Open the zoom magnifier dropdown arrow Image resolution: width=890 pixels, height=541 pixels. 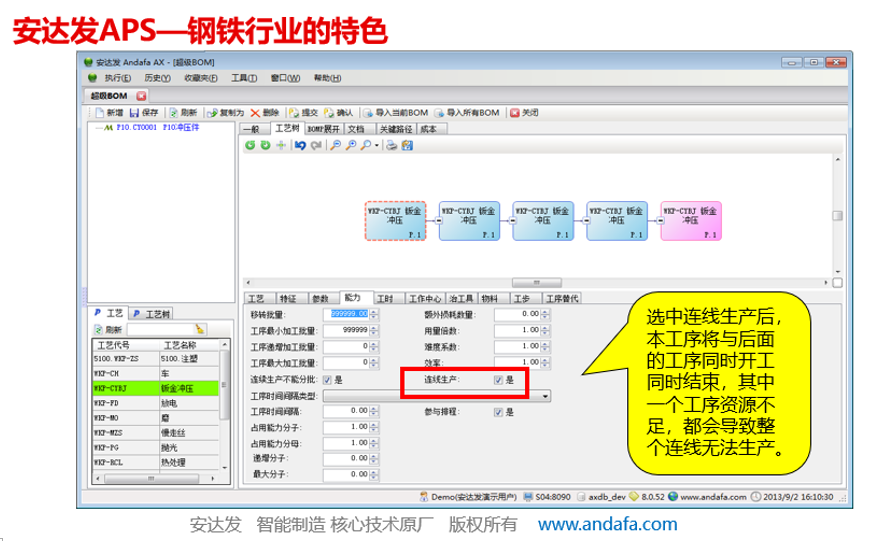(x=377, y=145)
